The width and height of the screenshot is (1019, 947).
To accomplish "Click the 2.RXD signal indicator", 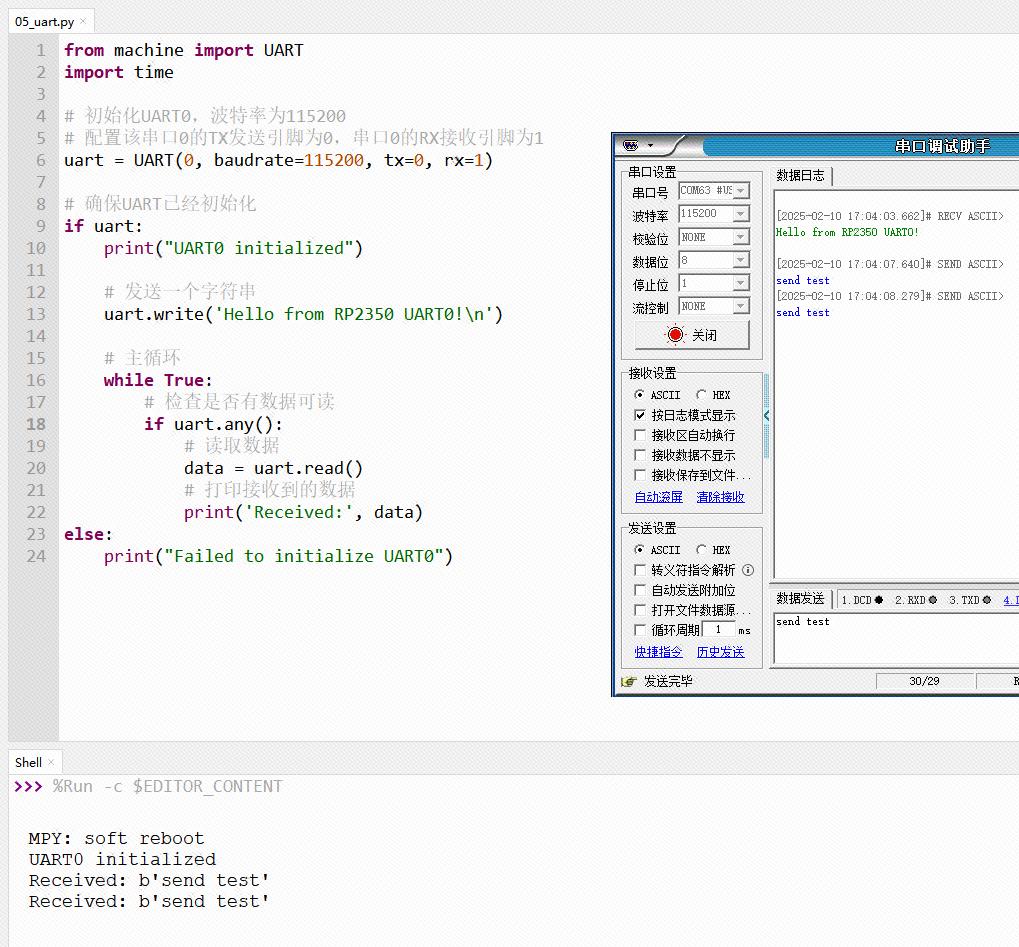I will [916, 600].
